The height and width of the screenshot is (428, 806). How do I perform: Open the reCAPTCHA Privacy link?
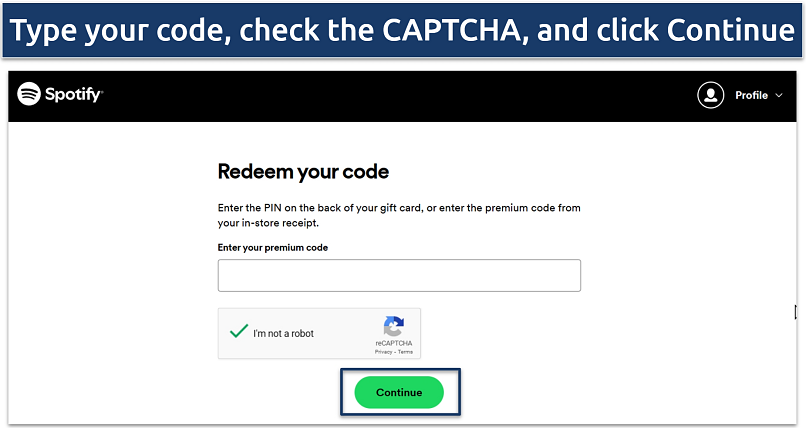click(x=383, y=352)
